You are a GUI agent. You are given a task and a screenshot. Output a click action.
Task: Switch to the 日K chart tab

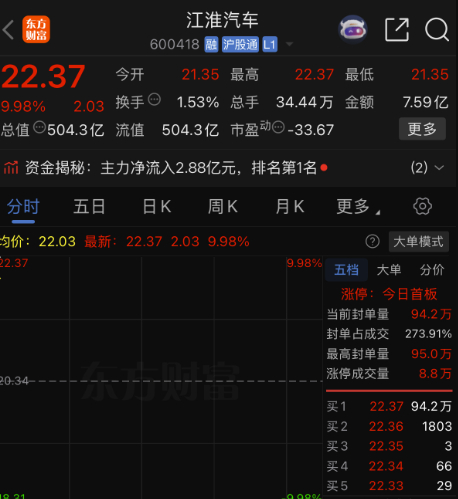pyautogui.click(x=157, y=207)
